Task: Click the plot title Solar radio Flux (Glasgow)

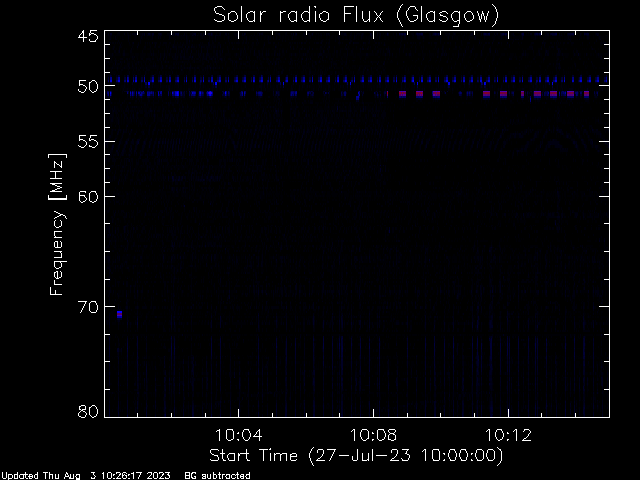Action: point(356,16)
